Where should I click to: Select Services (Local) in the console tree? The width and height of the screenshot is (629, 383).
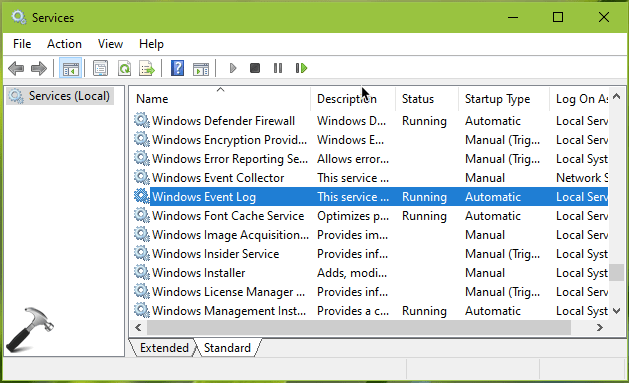click(60, 96)
